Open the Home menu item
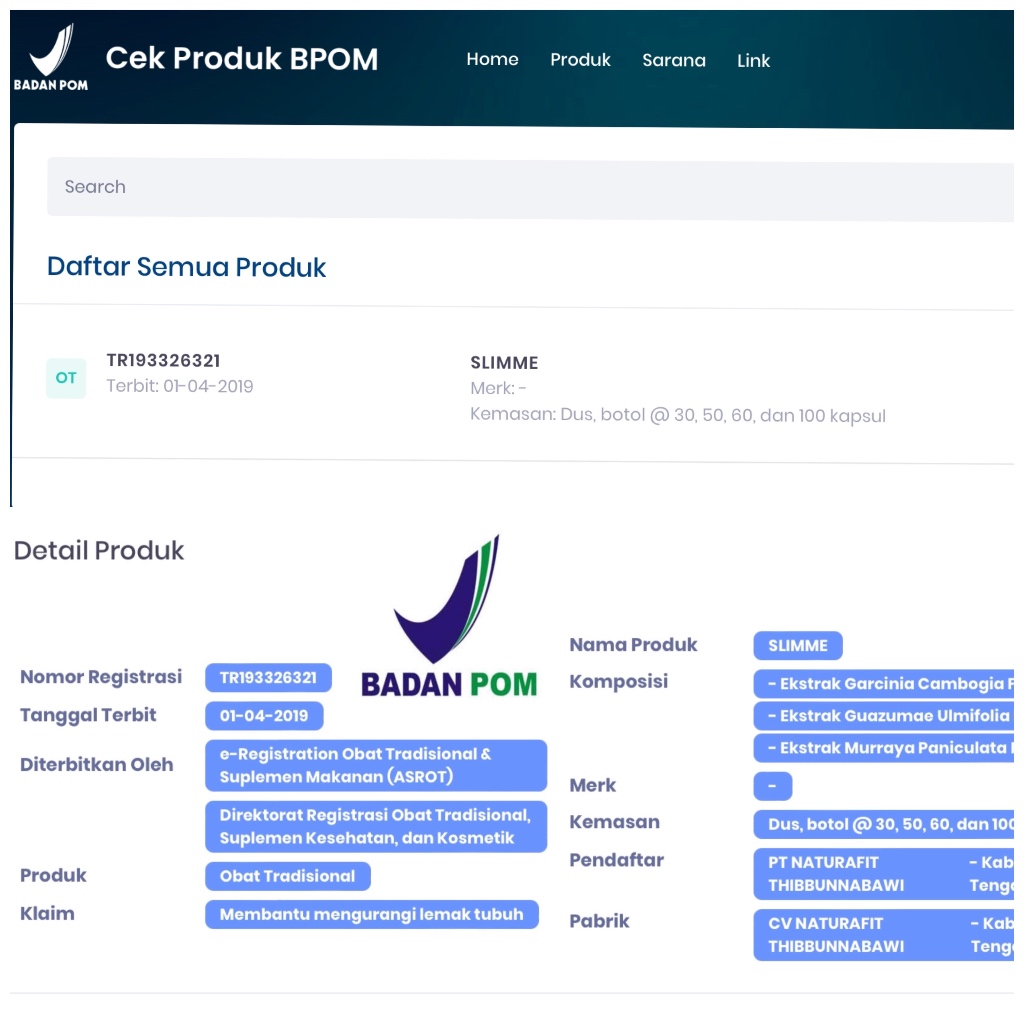Image resolution: width=1024 pixels, height=1024 pixels. pos(492,59)
